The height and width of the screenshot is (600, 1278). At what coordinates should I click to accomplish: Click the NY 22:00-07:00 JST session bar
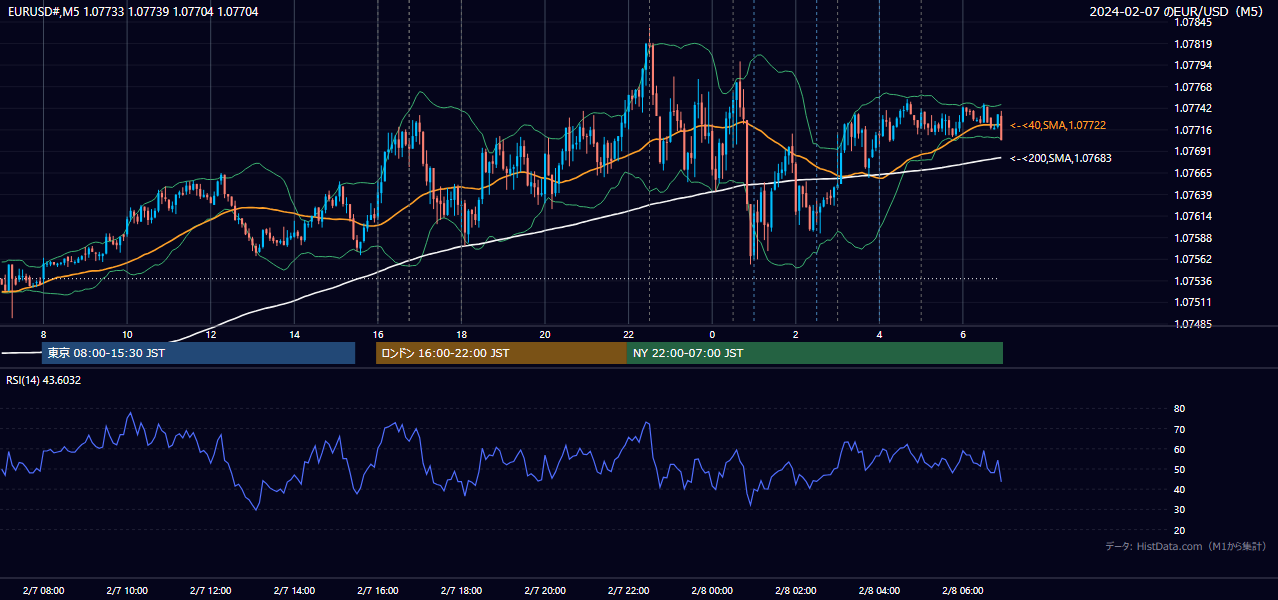[815, 353]
